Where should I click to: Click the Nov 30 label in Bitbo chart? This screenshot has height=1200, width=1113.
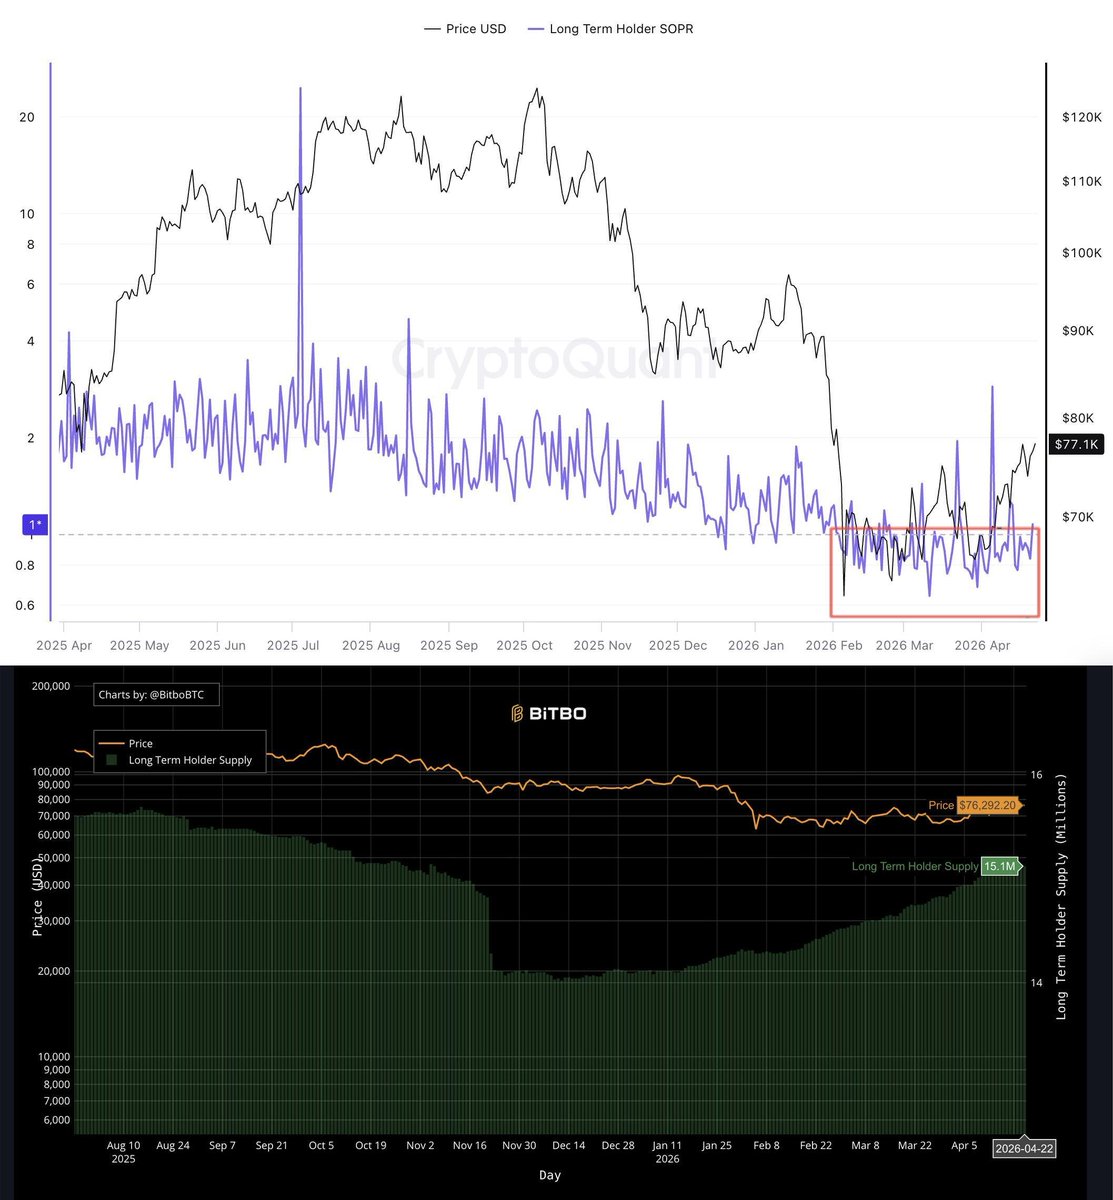coord(518,1146)
